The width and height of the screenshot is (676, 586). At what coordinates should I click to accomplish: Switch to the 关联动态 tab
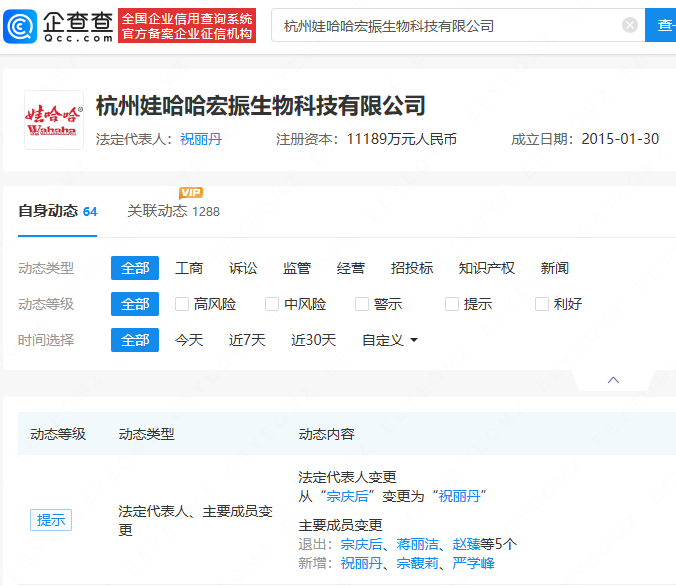[157, 211]
